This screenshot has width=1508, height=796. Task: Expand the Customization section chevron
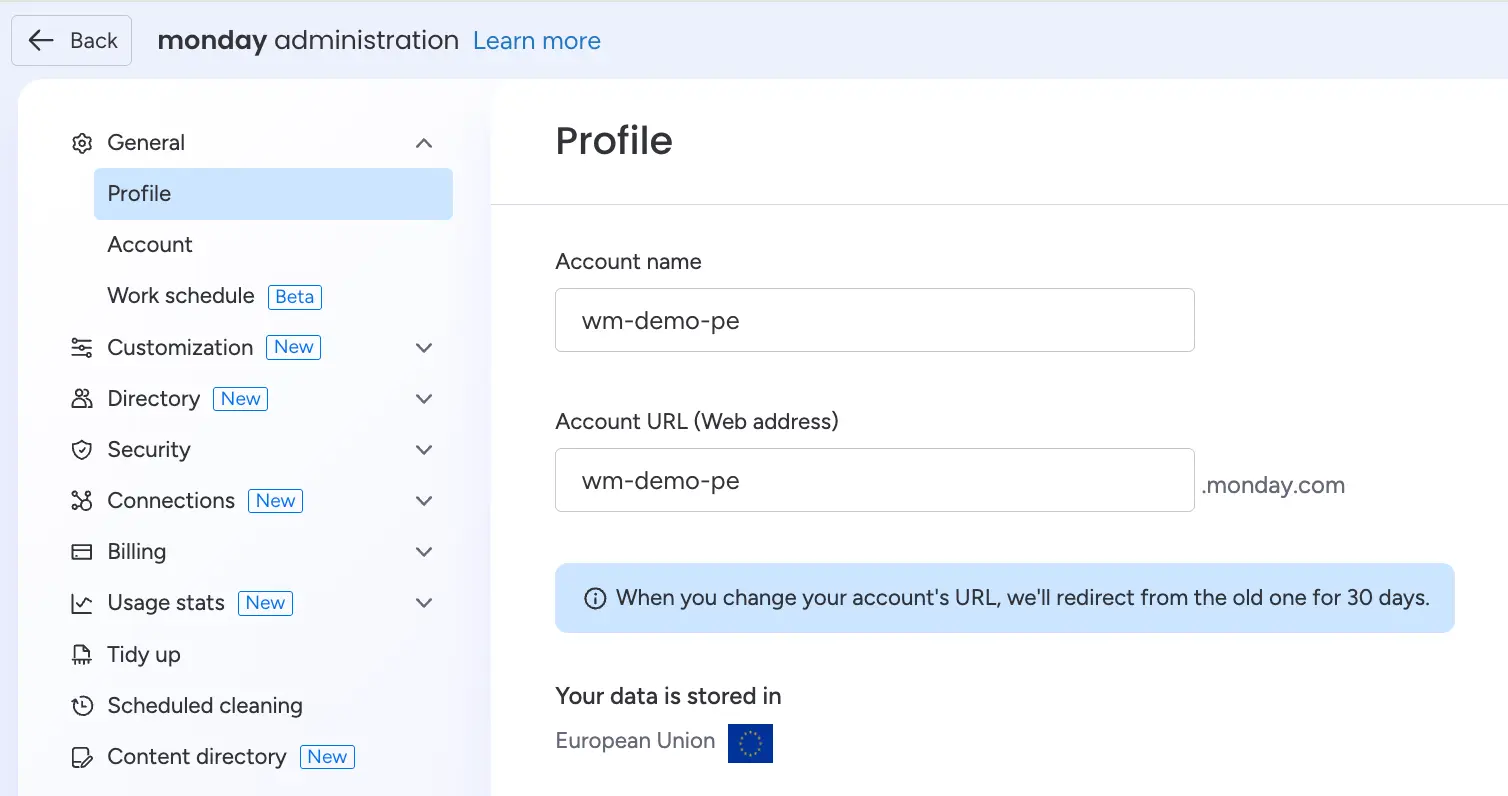[424, 348]
